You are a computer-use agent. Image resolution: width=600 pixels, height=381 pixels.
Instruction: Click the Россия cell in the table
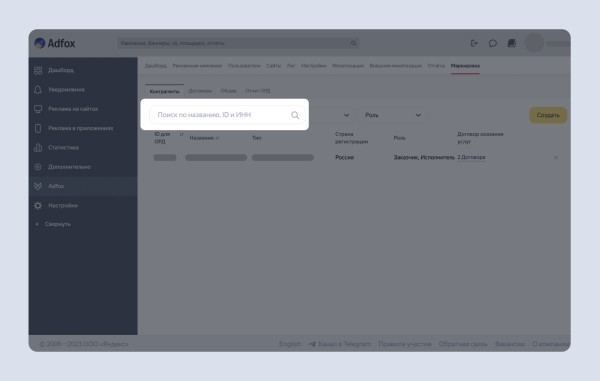coord(344,157)
